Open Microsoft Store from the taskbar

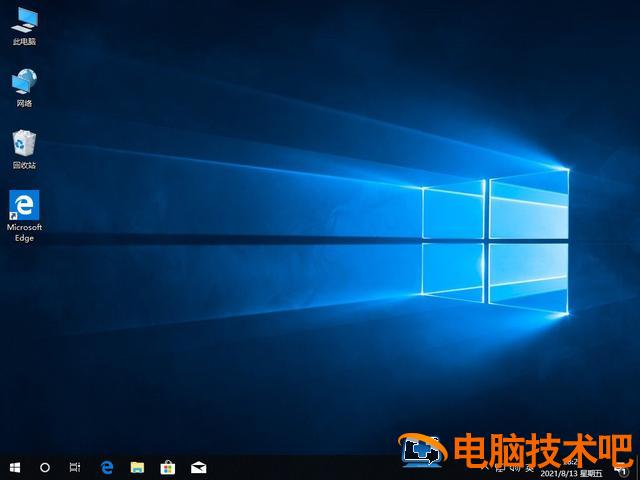168,467
